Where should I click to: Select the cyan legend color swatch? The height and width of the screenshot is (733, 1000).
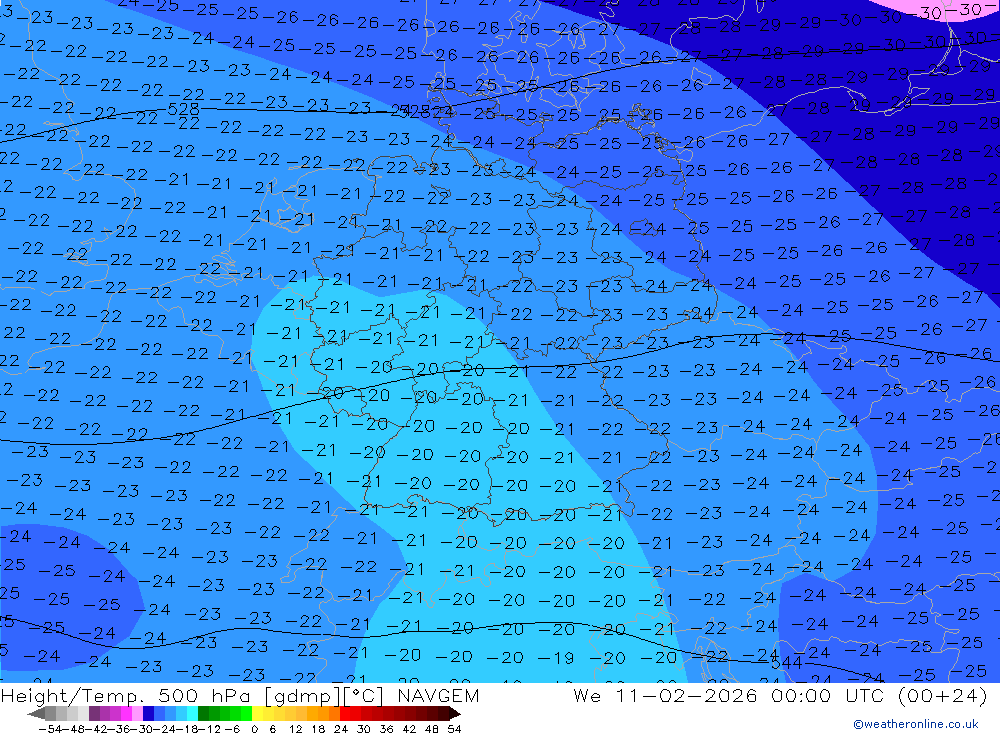point(192,714)
